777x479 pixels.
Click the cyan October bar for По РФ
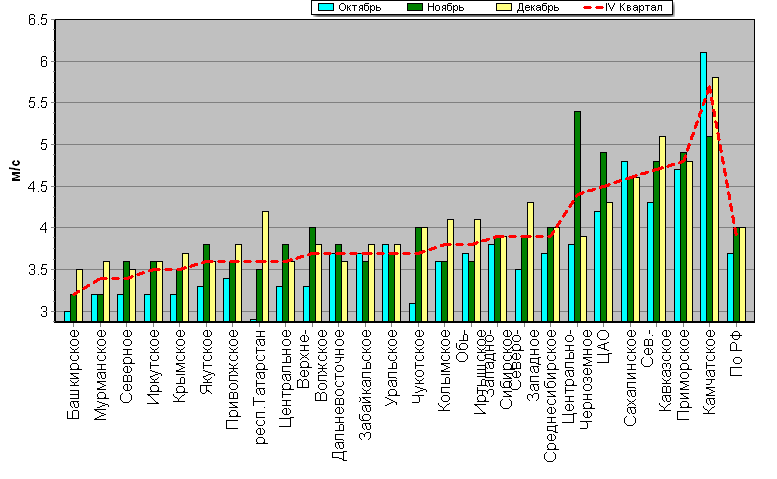tap(730, 288)
